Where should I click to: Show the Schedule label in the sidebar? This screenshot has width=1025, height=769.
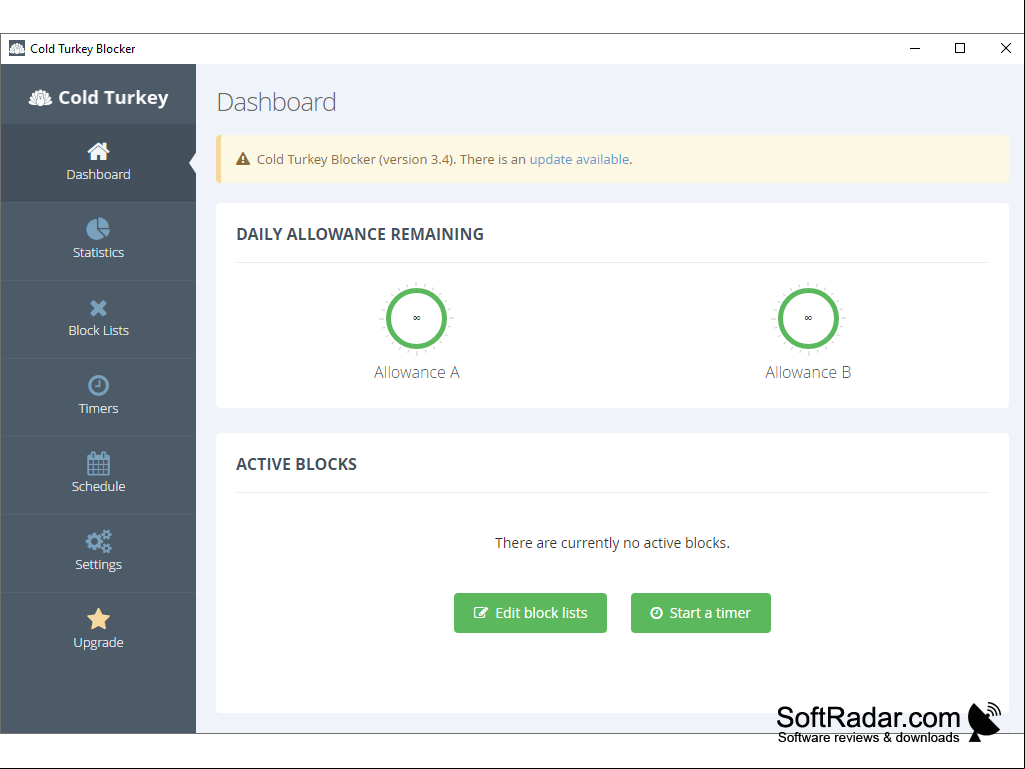click(98, 487)
